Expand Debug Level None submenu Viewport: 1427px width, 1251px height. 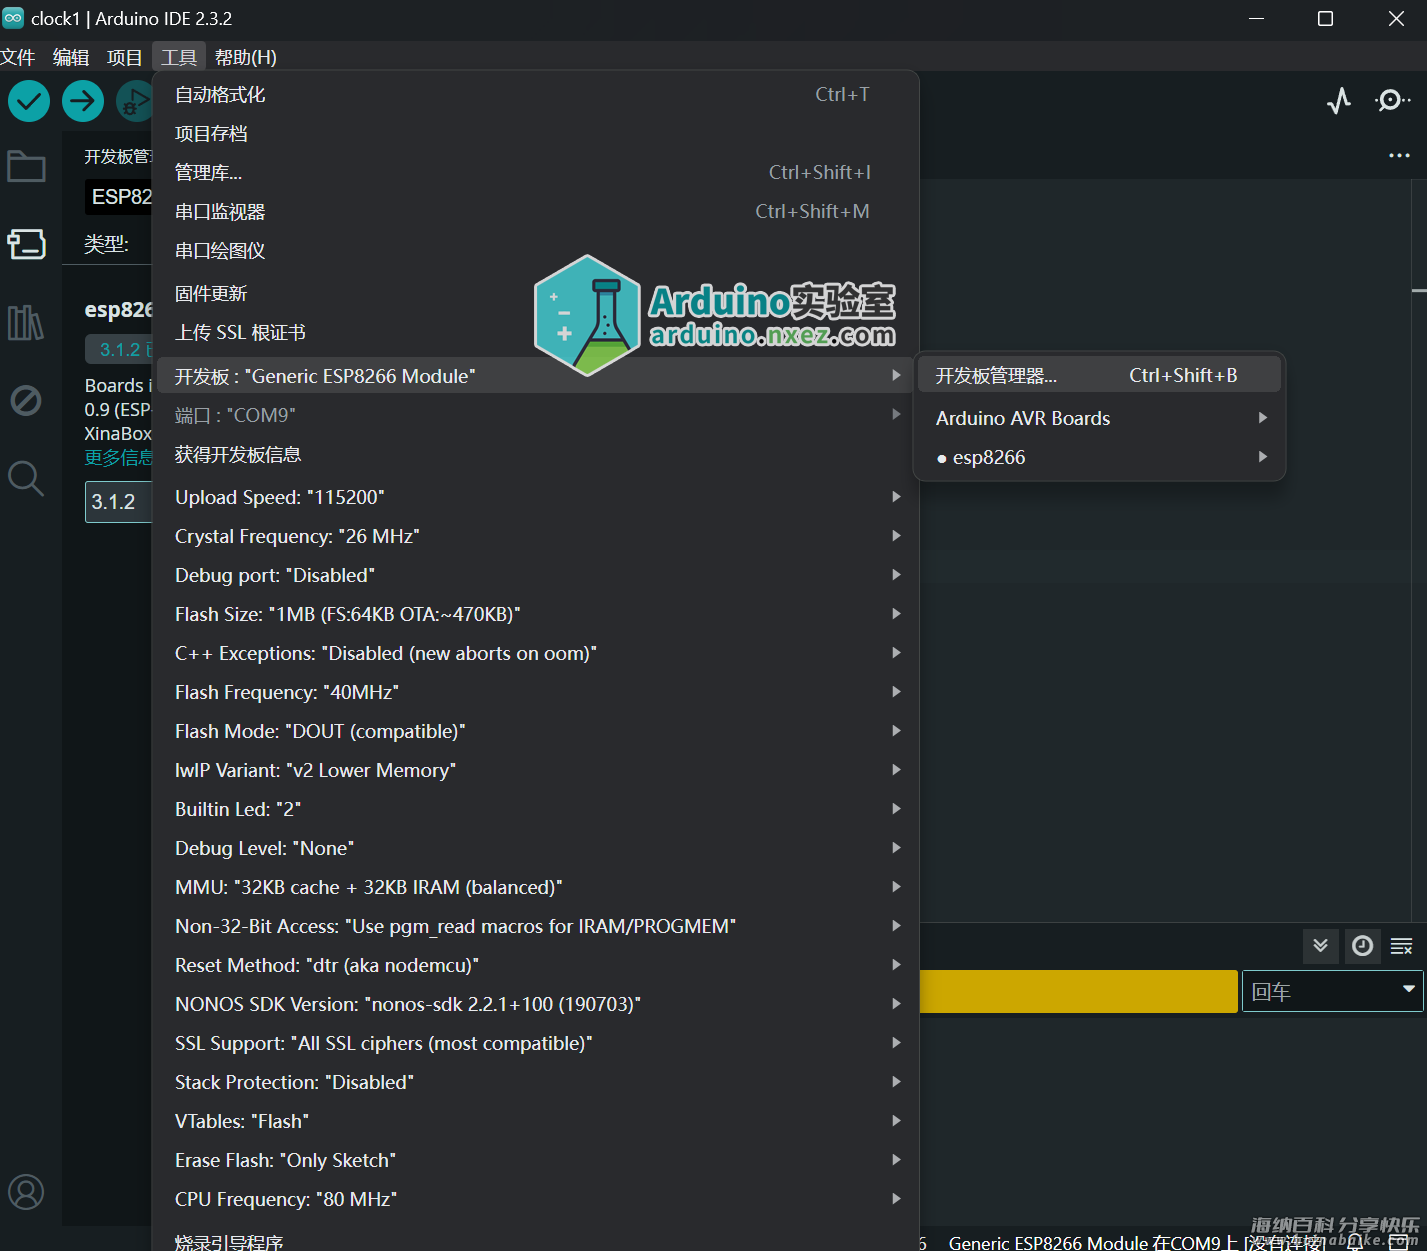(535, 848)
